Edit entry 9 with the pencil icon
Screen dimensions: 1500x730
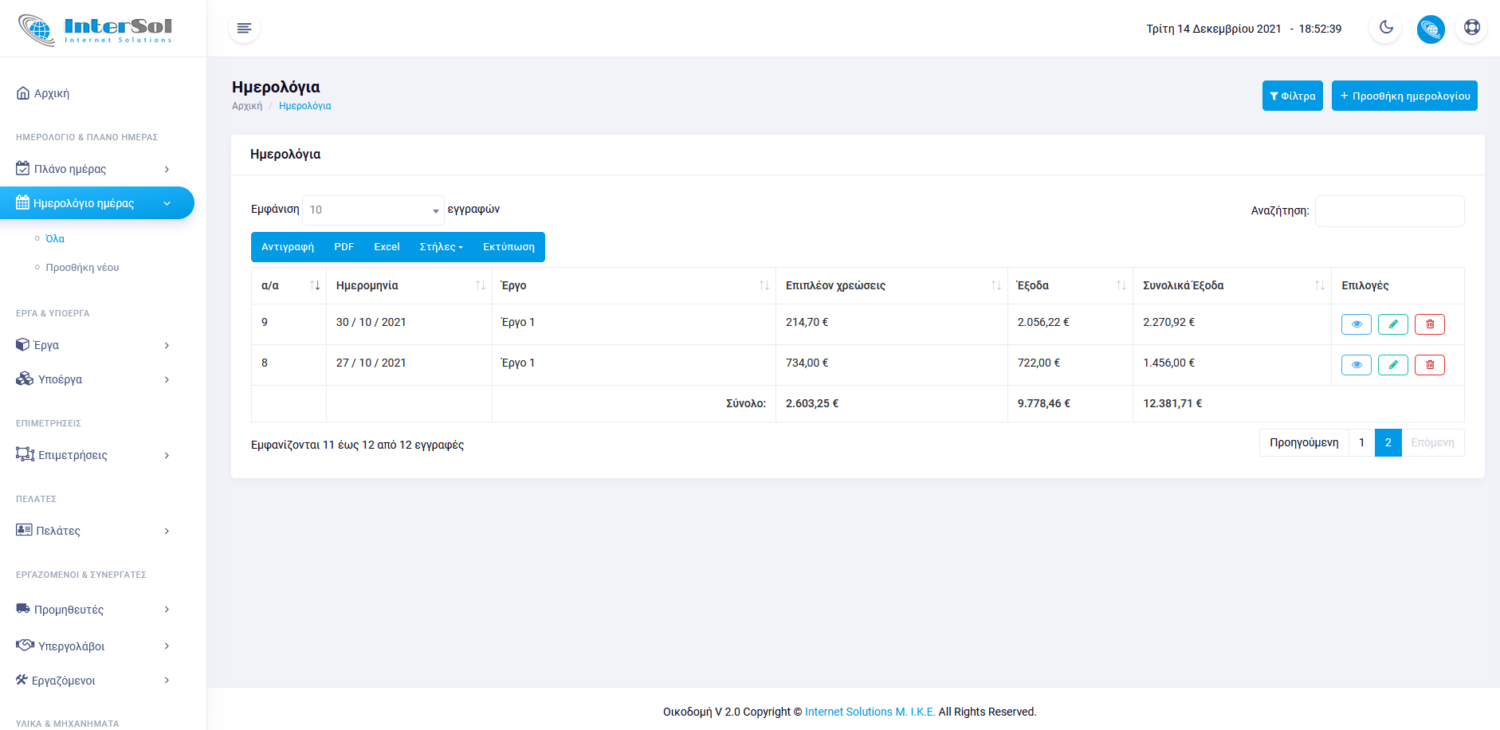click(1393, 324)
